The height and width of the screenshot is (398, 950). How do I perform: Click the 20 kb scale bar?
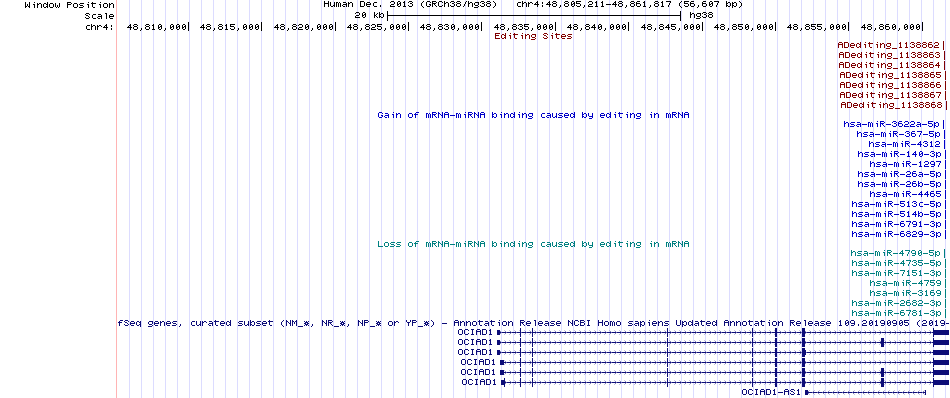point(534,15)
